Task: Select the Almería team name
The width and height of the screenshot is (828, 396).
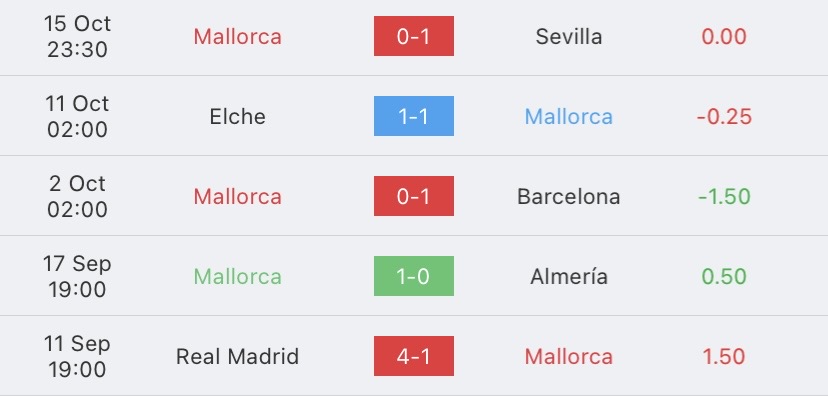Action: click(x=569, y=276)
